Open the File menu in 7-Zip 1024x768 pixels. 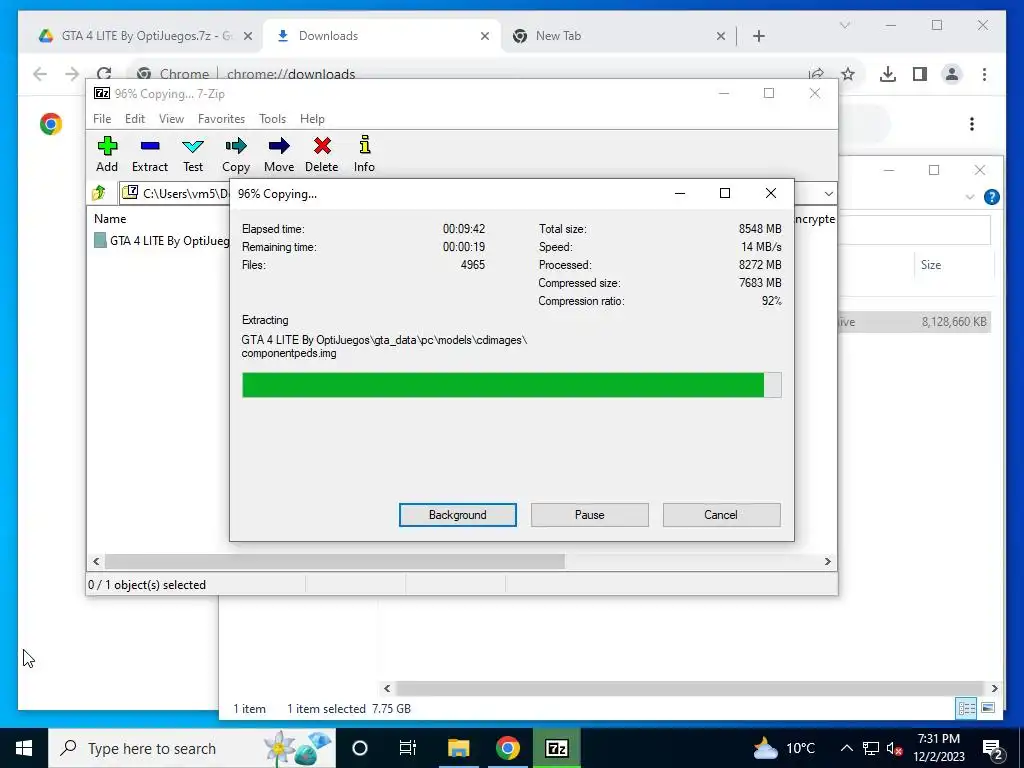coord(102,119)
